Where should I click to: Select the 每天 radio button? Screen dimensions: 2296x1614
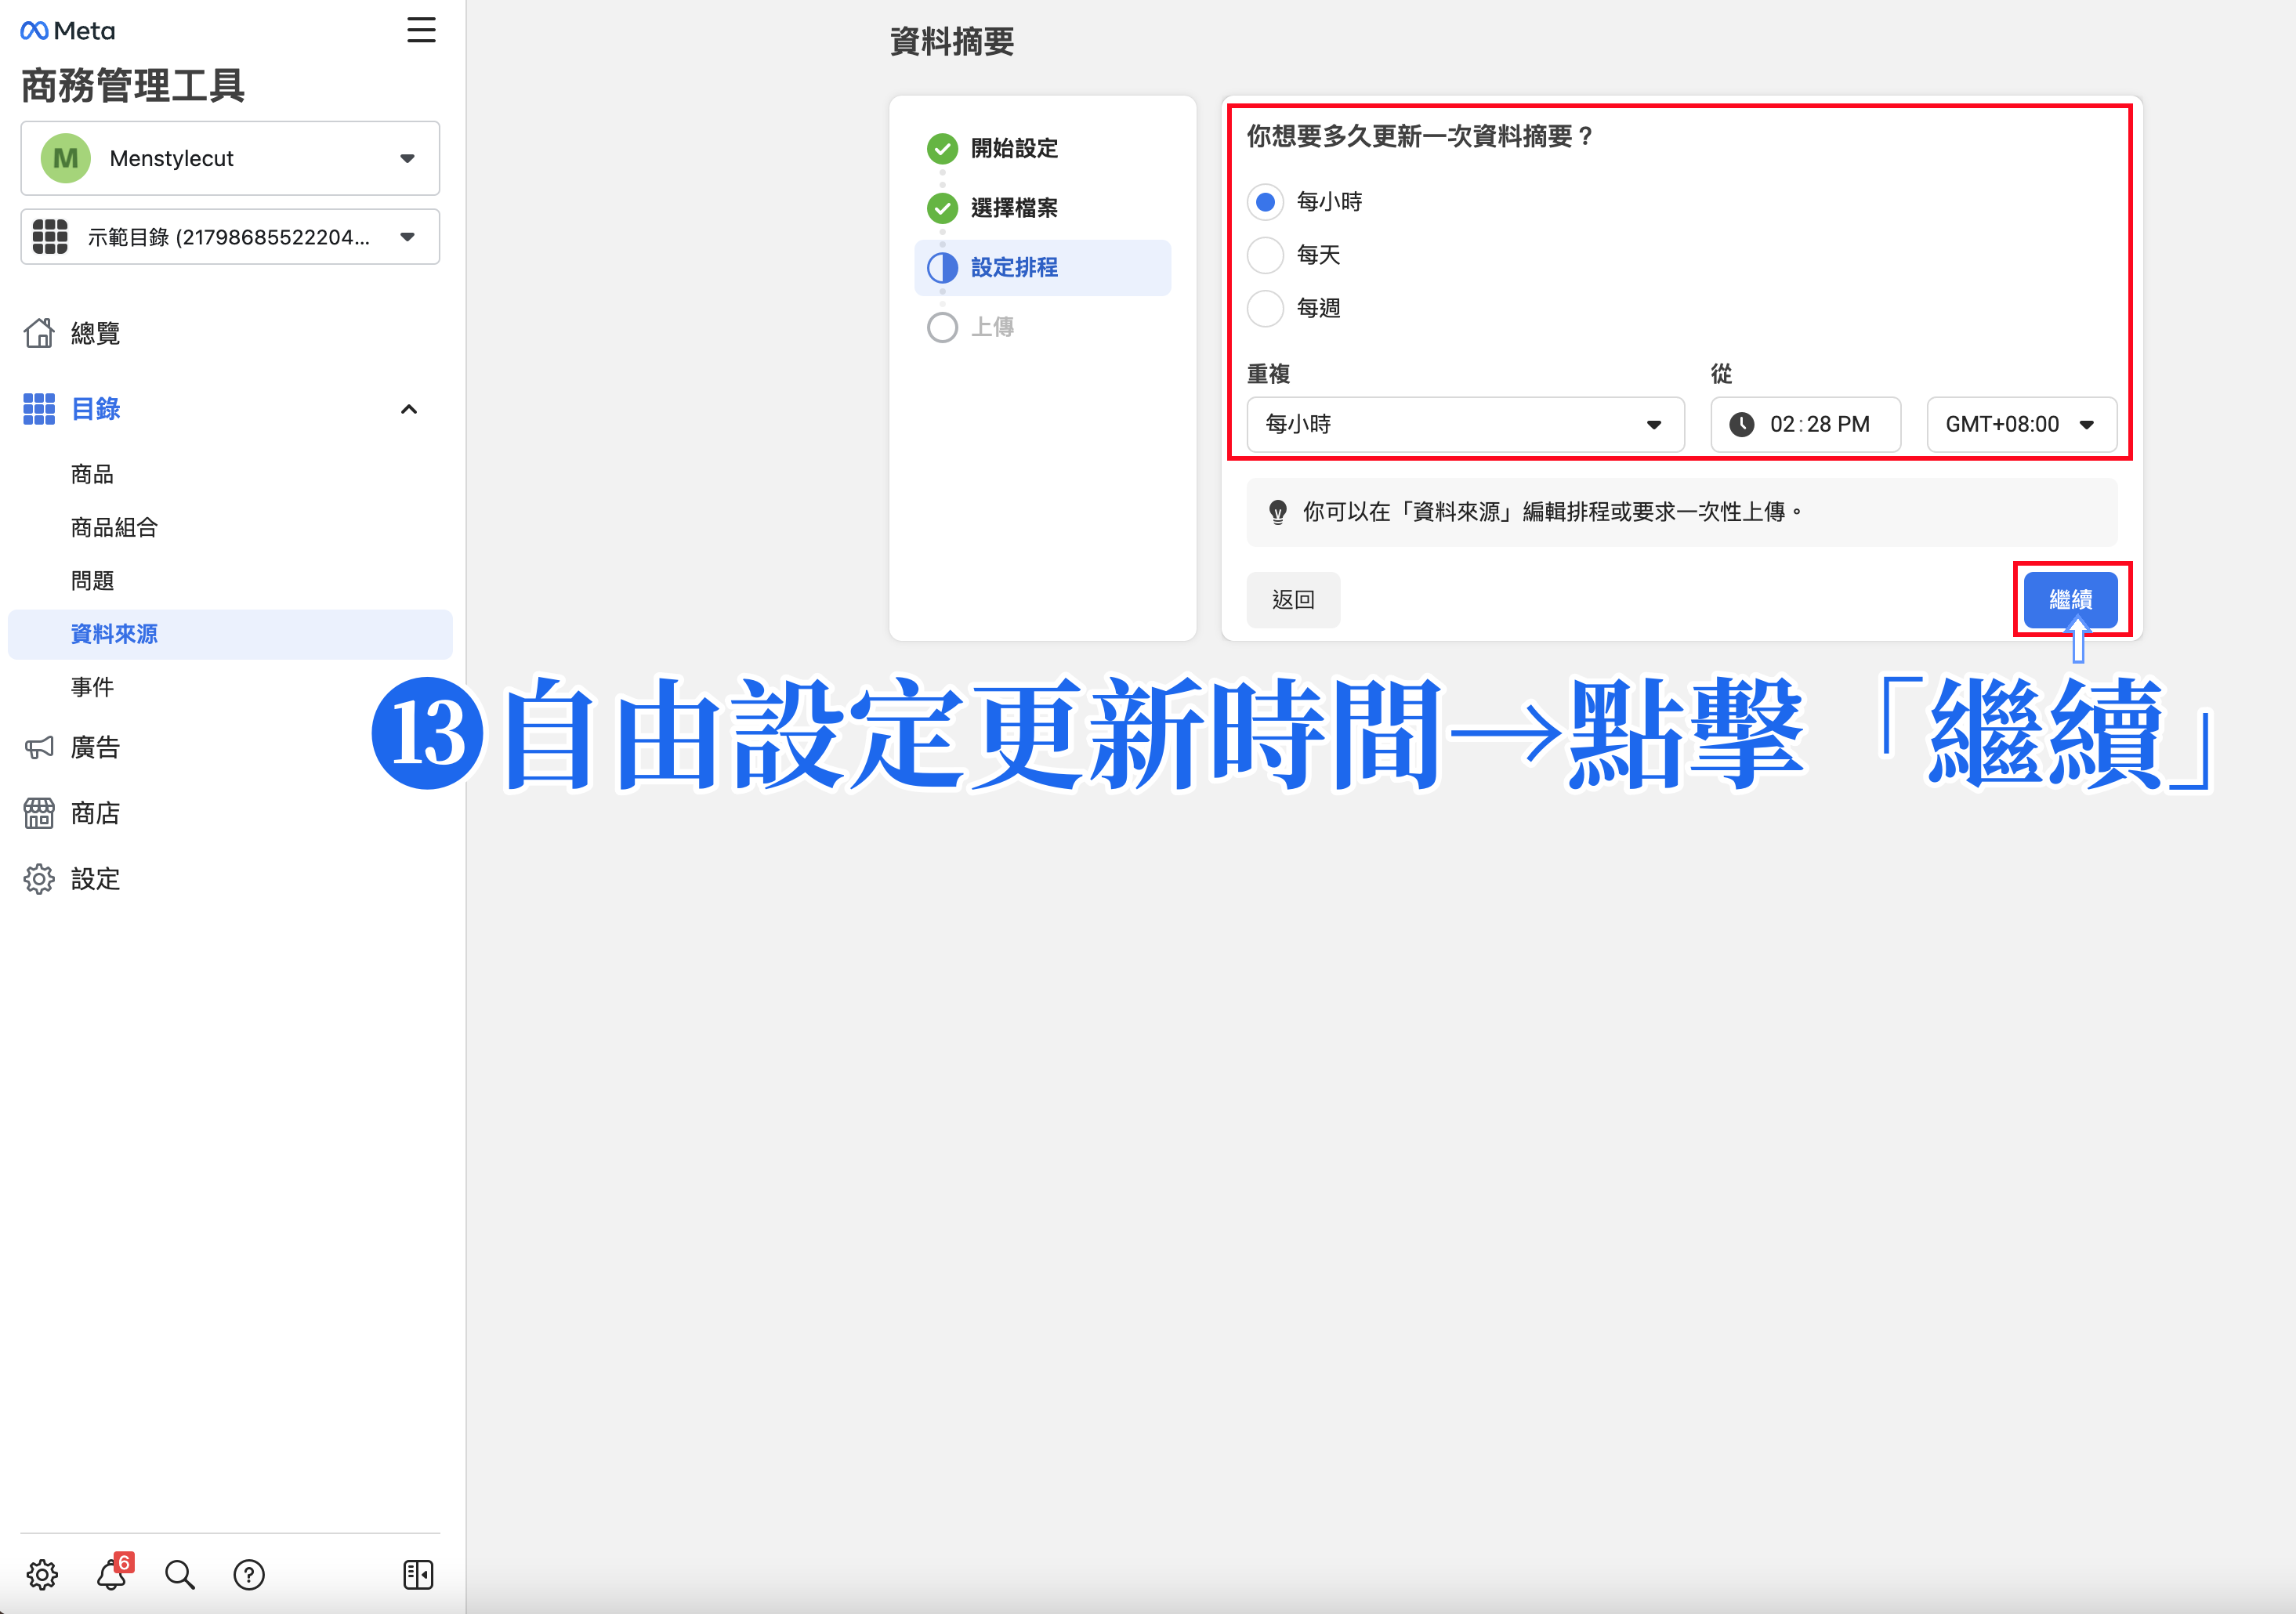coord(1265,255)
